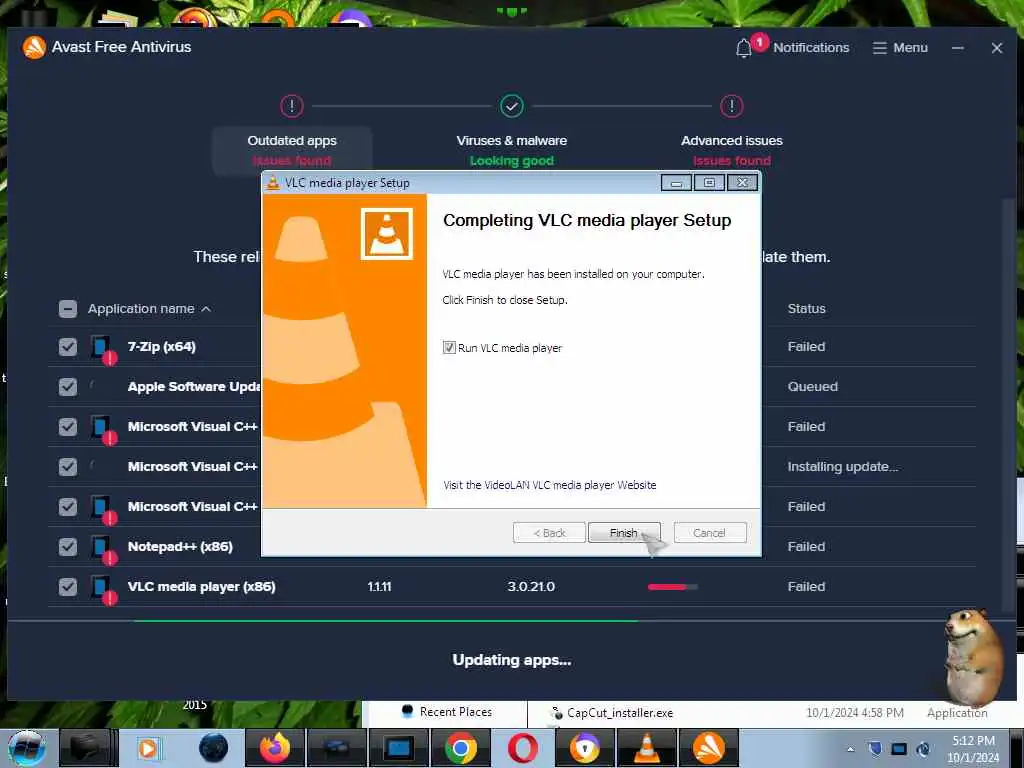This screenshot has width=1024, height=768.
Task: Click the blue globe taskbar icon
Action: 214,748
